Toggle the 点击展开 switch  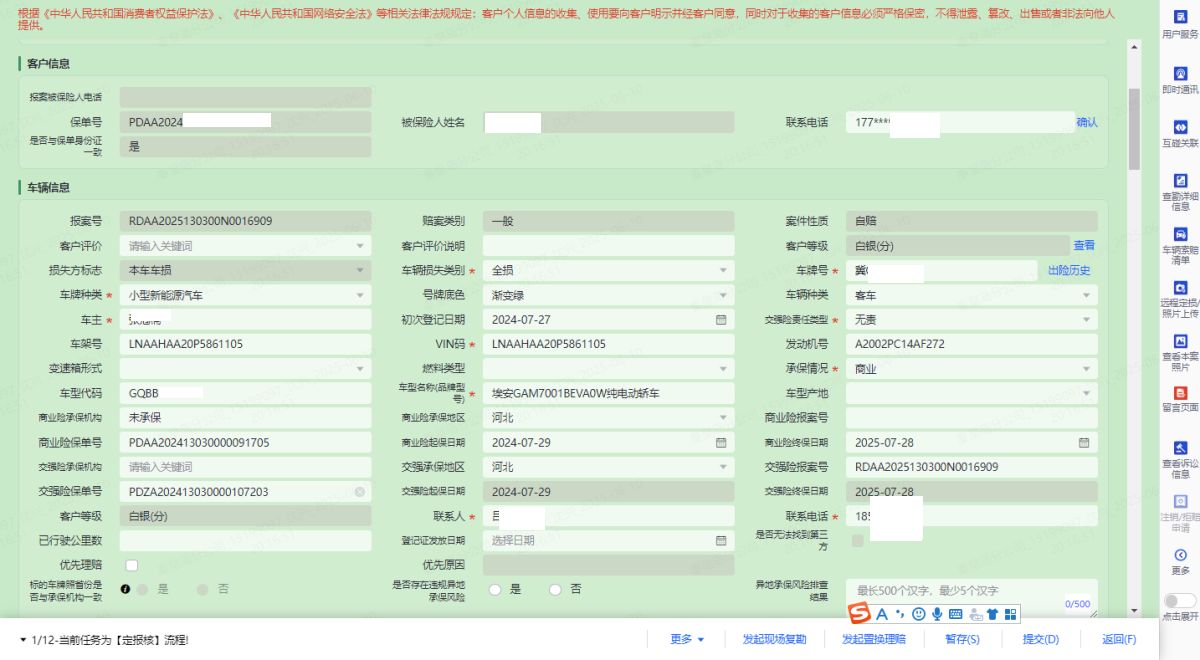(1179, 601)
